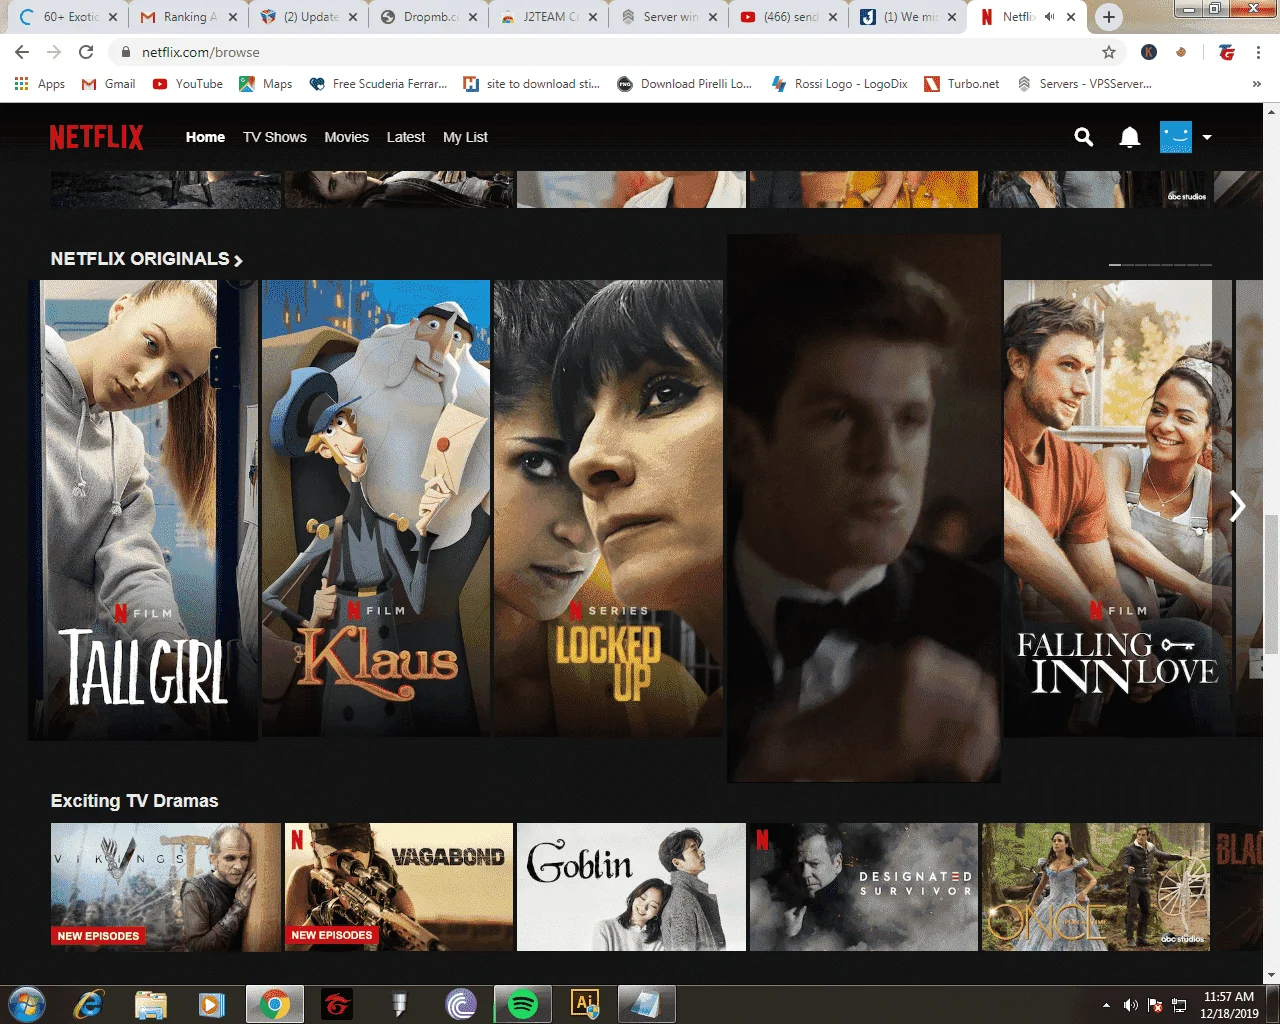Open the Windows Start menu
This screenshot has height=1024, width=1280.
pyautogui.click(x=27, y=1003)
